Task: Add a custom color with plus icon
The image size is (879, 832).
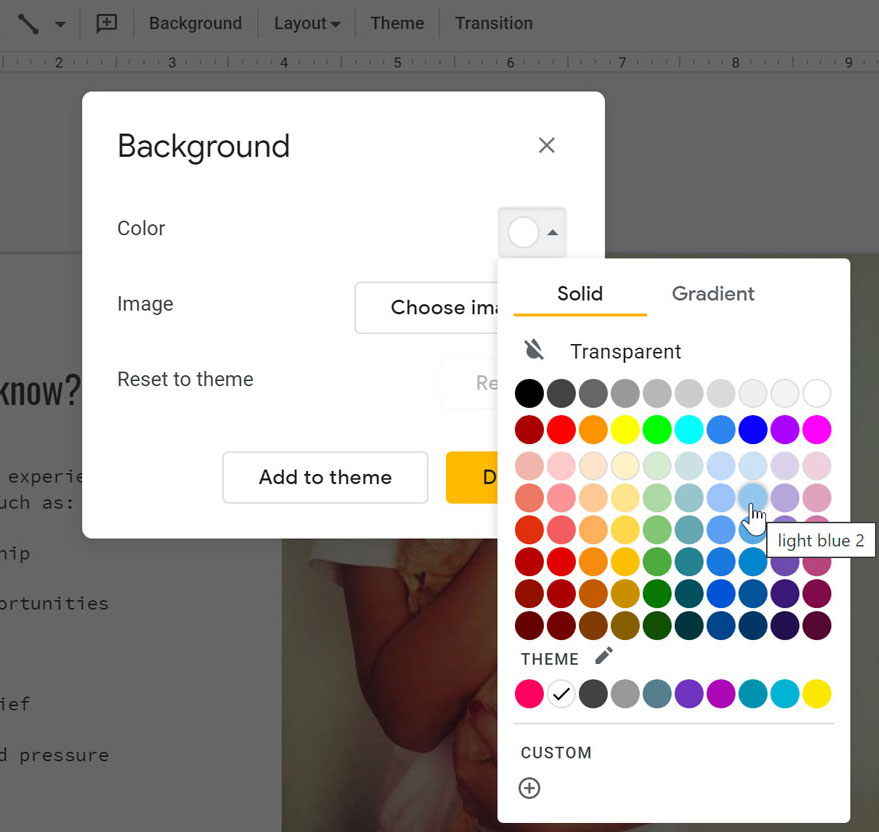Action: coord(529,788)
